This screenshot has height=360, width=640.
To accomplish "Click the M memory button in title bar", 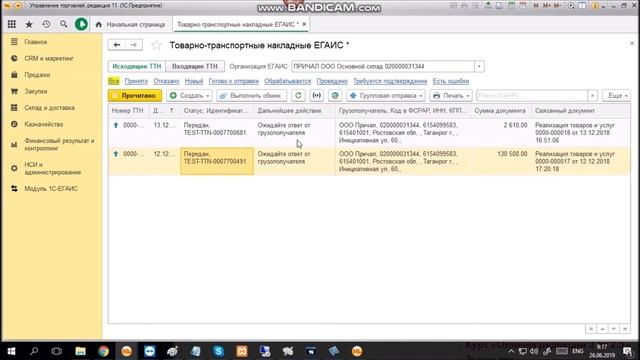I will coord(536,6).
